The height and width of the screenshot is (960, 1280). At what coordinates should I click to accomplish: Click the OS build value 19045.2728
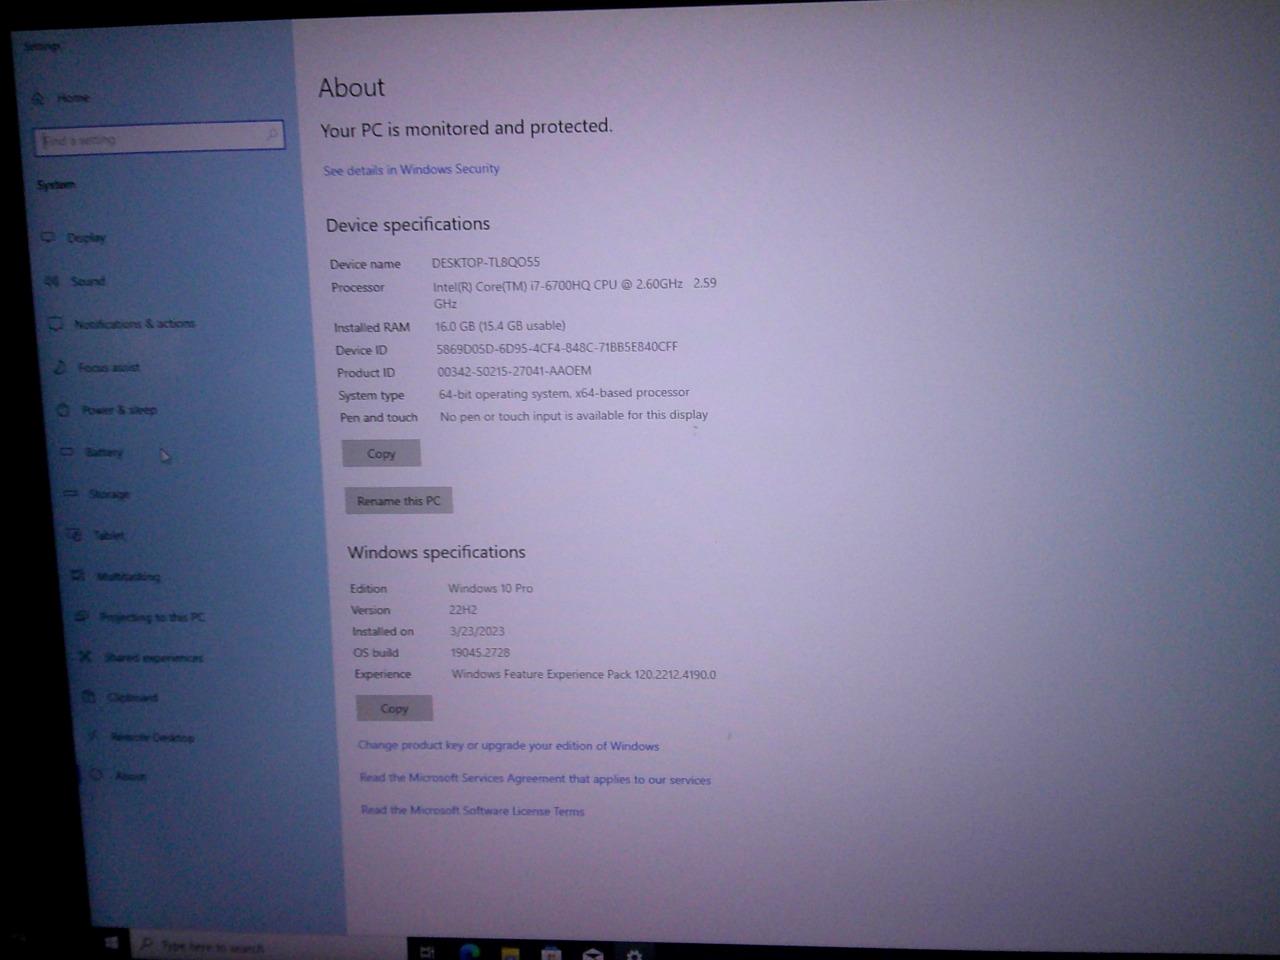[x=480, y=653]
